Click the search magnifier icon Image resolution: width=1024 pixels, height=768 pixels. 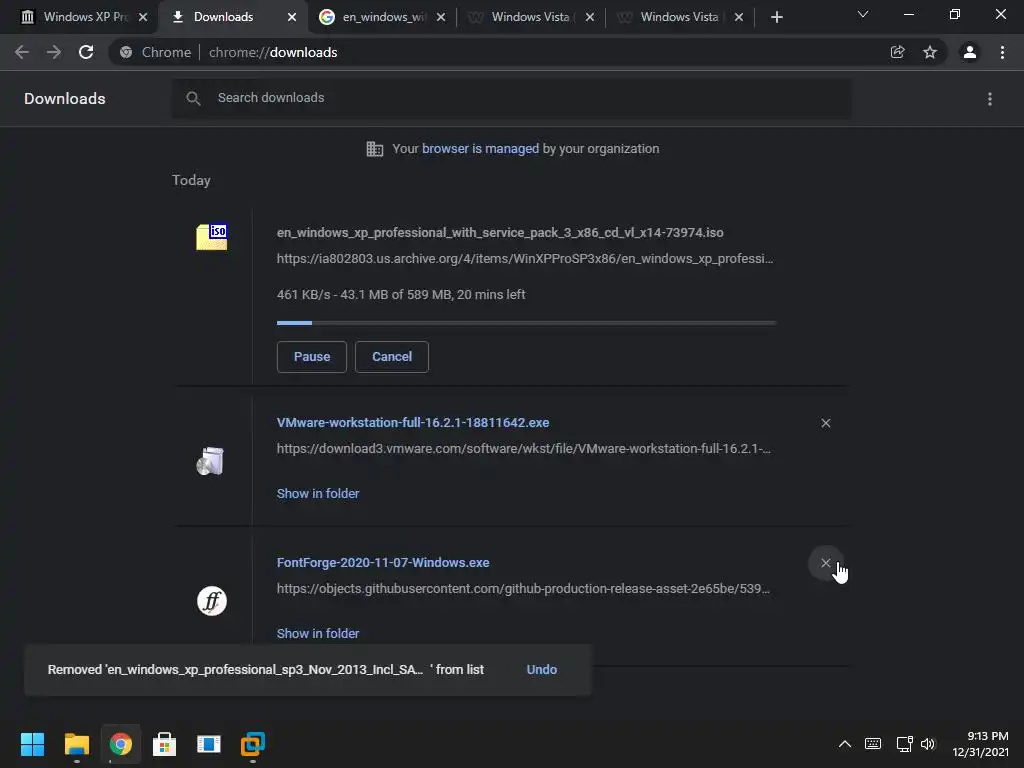click(x=193, y=99)
